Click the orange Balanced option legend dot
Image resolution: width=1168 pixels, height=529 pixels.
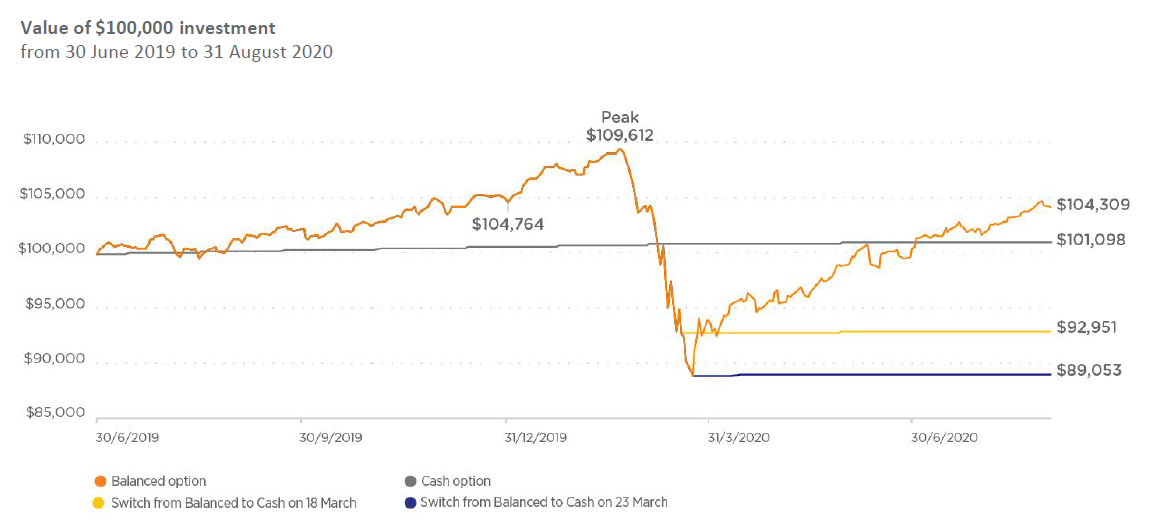tap(98, 482)
